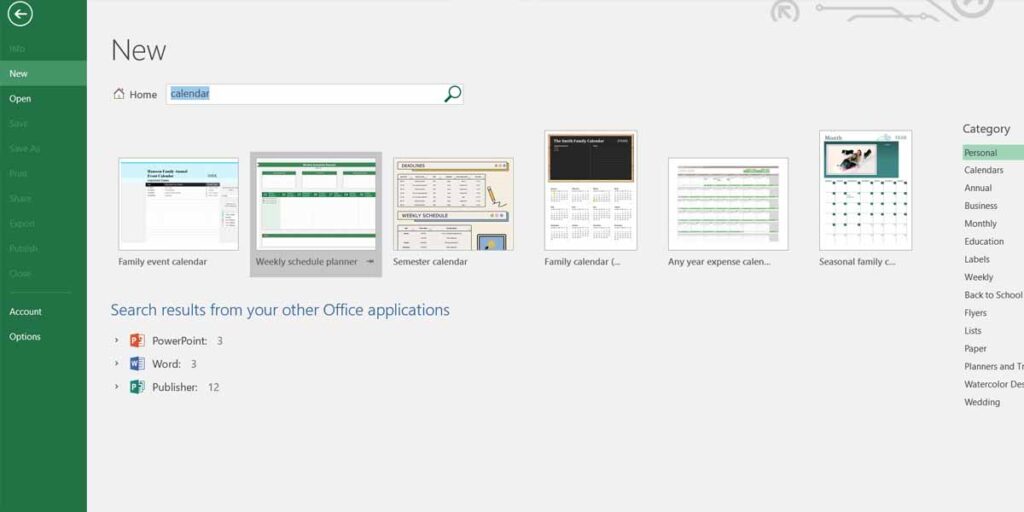1024x512 pixels.
Task: Click the Publisher app icon
Action: [x=137, y=387]
